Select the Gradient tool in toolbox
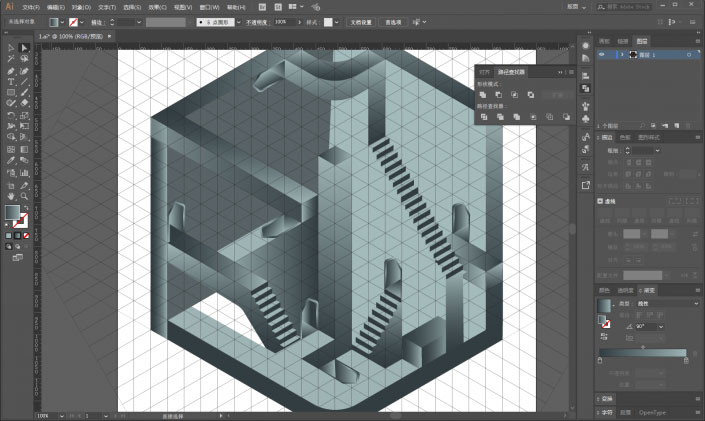The image size is (705, 421). [x=24, y=149]
